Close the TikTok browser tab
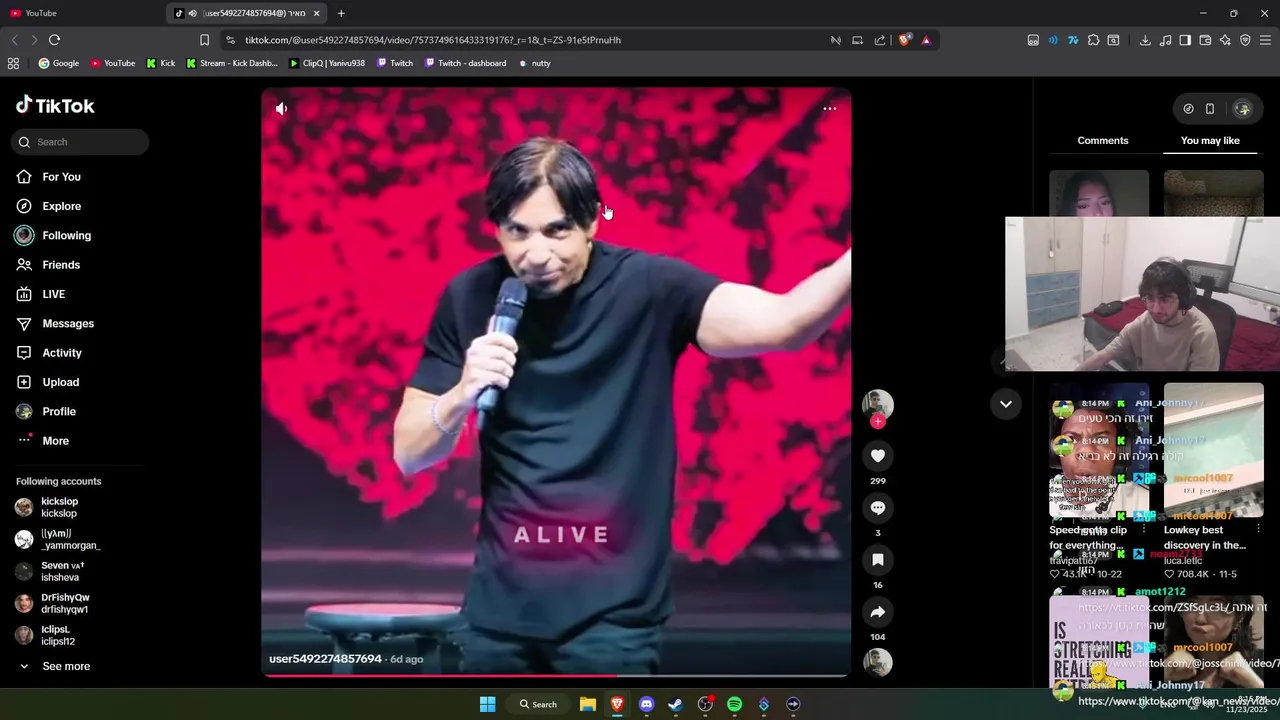 (317, 13)
